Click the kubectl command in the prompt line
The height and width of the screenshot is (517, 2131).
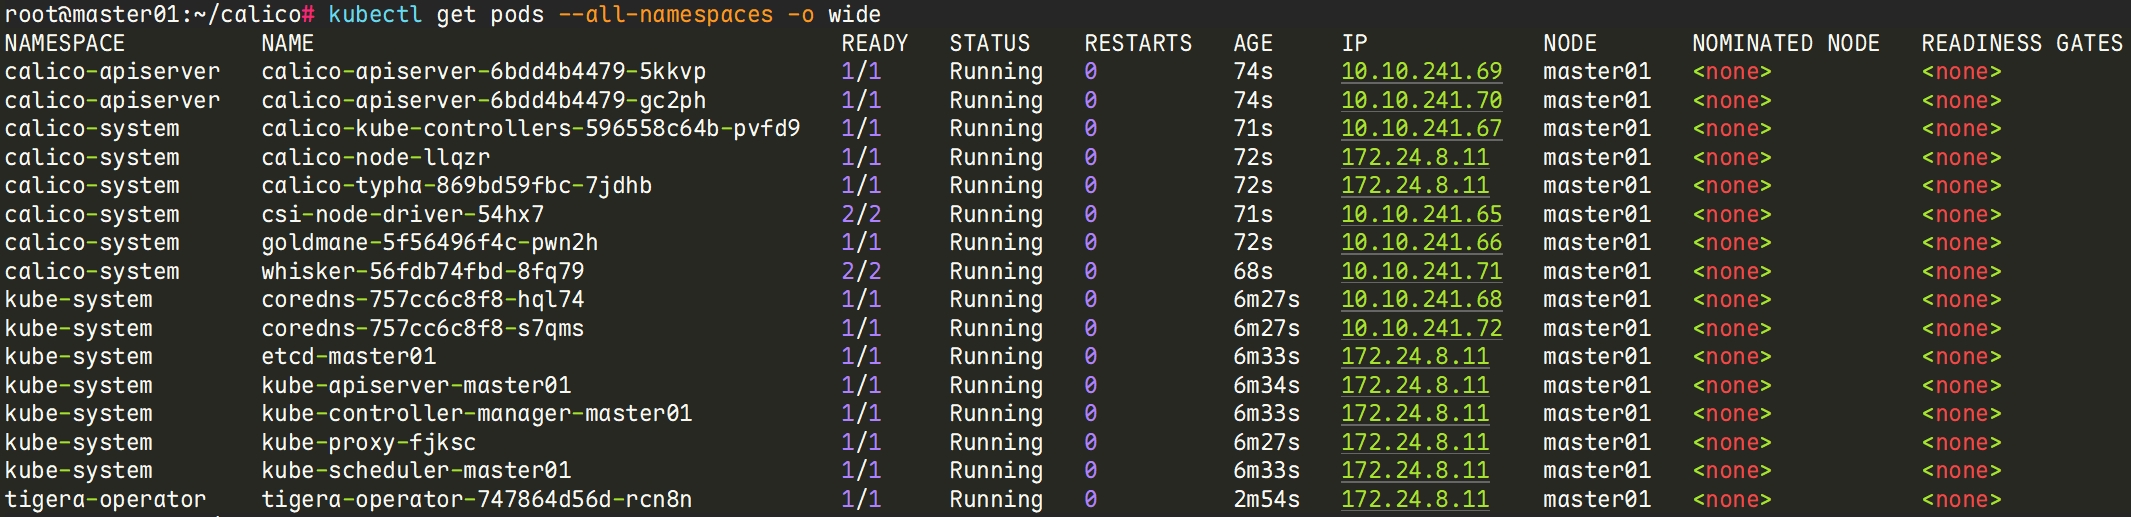pyautogui.click(x=375, y=15)
